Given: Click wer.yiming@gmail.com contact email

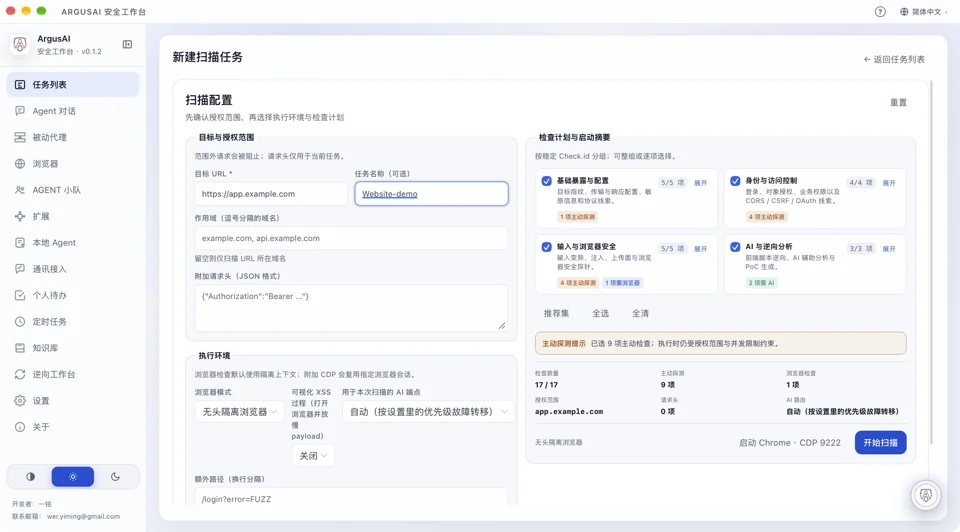Looking at the screenshot, I should pos(83,516).
